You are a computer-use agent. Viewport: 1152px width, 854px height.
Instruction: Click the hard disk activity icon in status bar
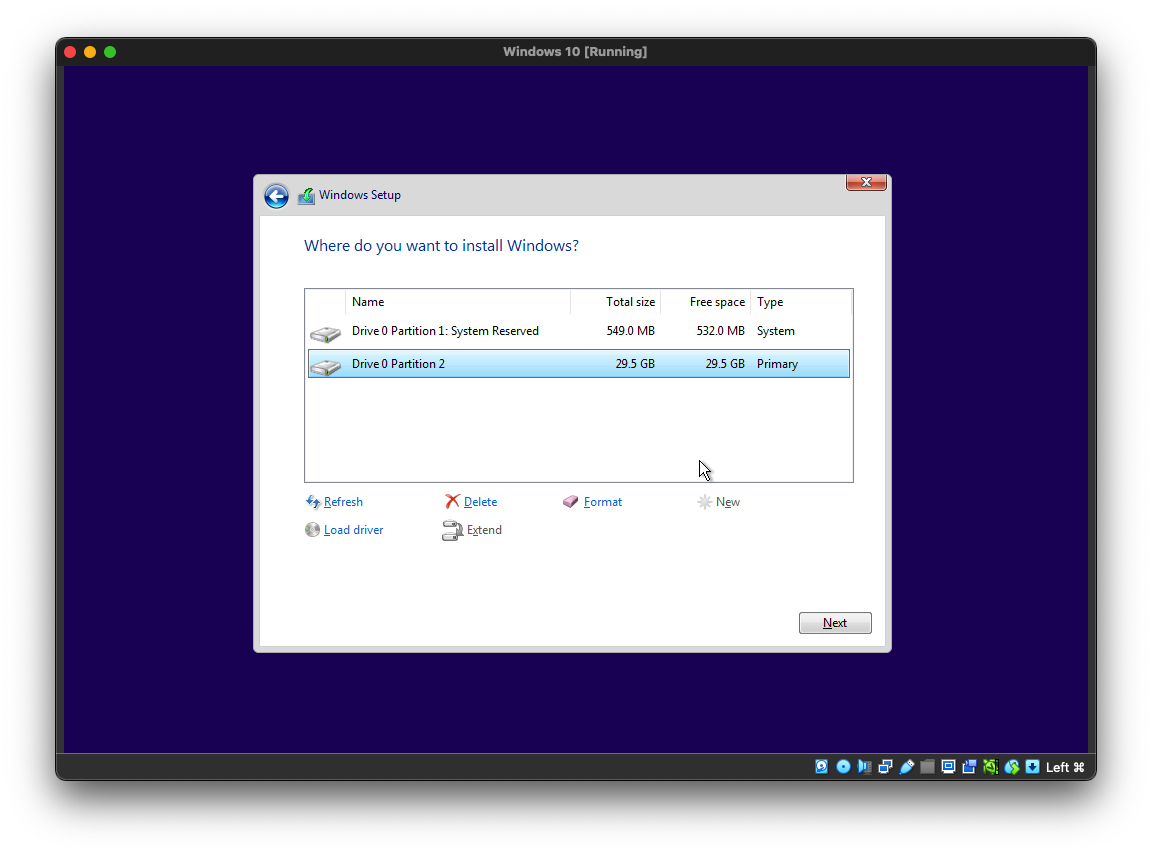[822, 767]
